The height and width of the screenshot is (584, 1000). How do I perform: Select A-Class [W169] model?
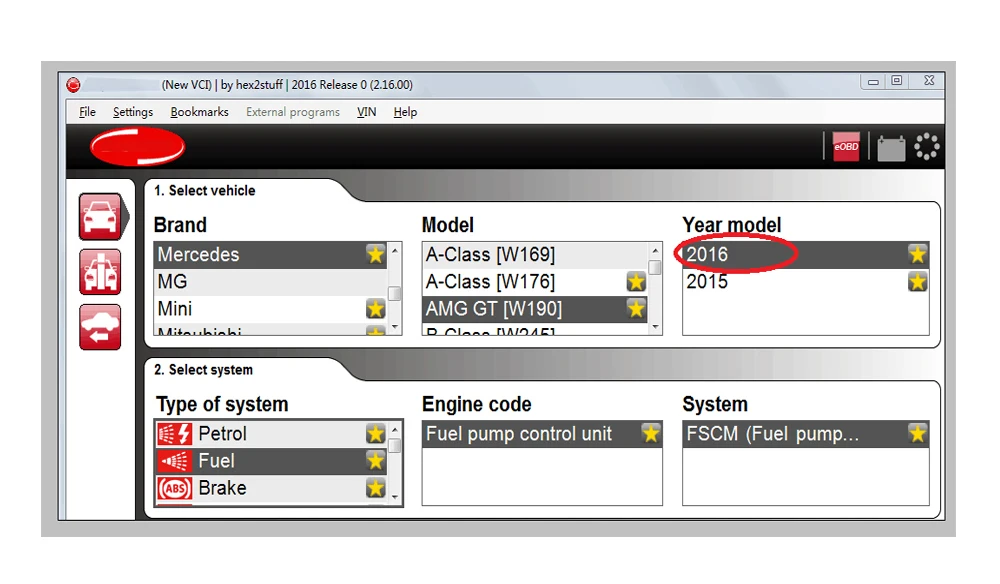(535, 254)
